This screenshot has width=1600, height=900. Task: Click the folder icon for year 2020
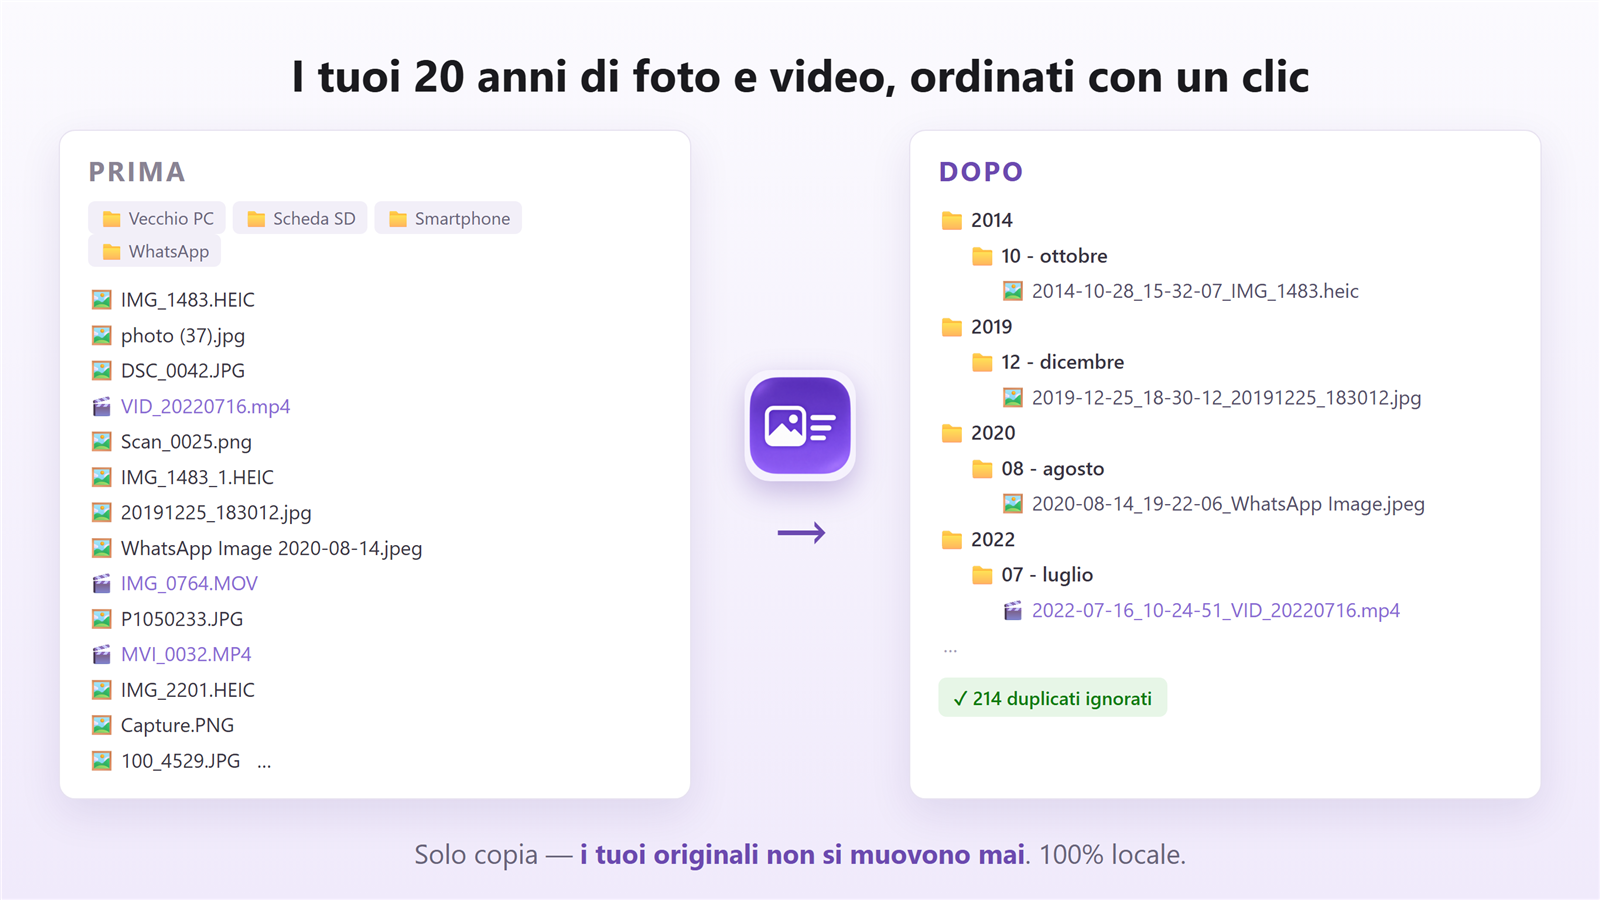[x=952, y=433]
